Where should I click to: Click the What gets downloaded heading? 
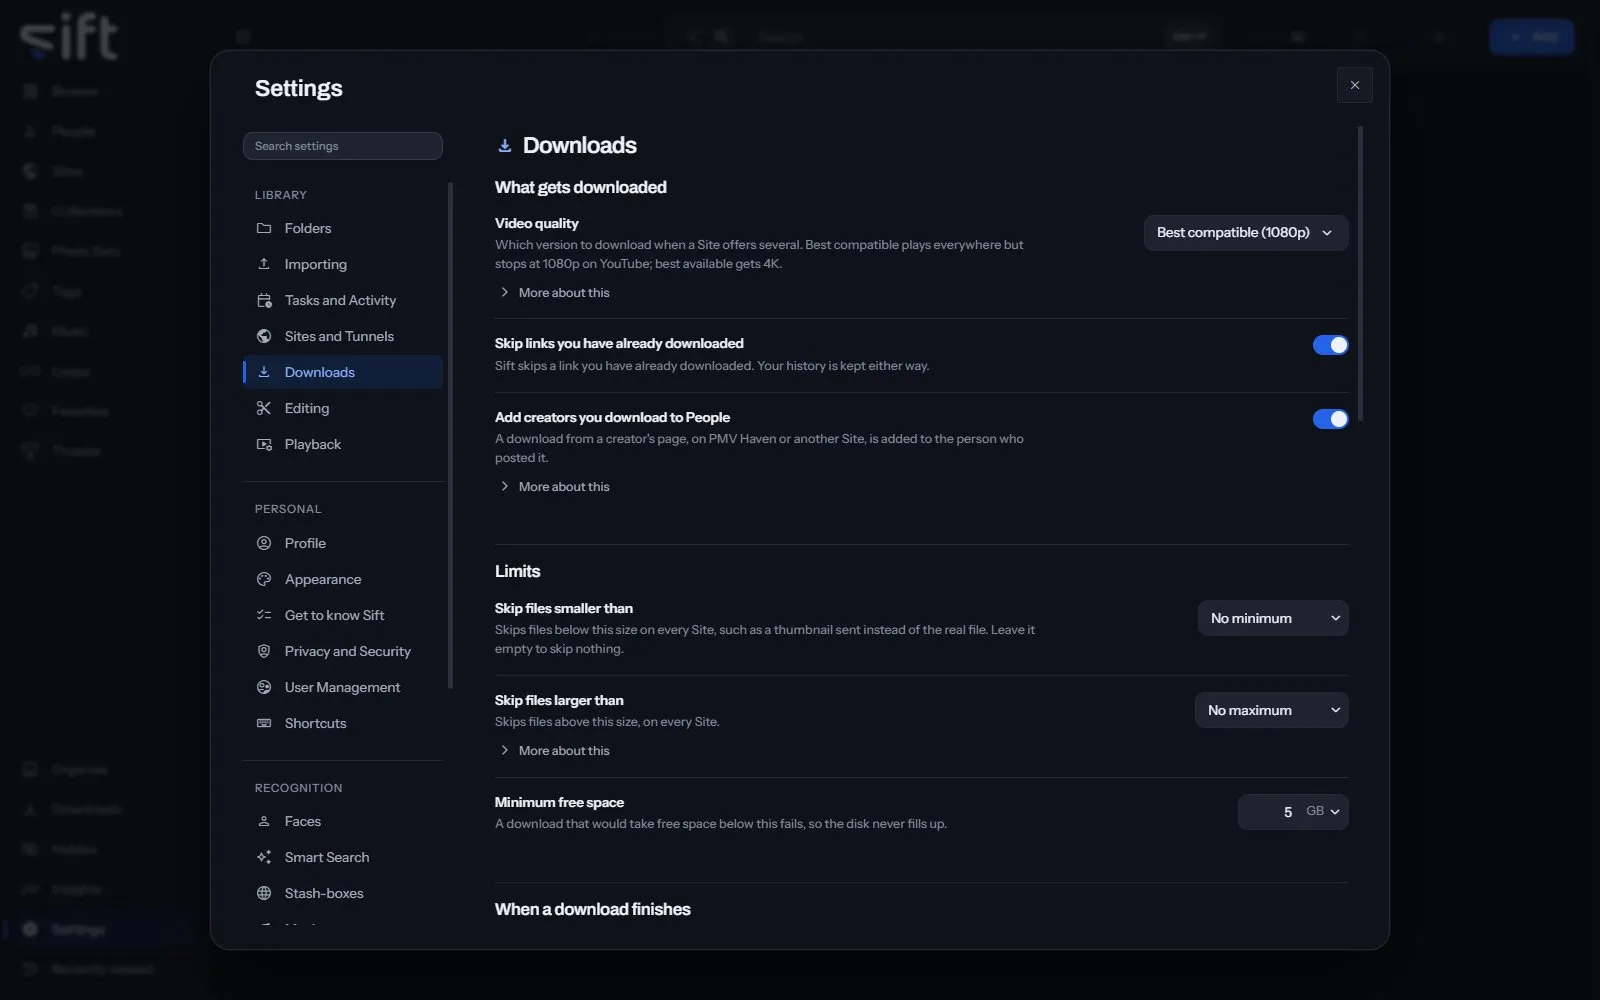581,187
